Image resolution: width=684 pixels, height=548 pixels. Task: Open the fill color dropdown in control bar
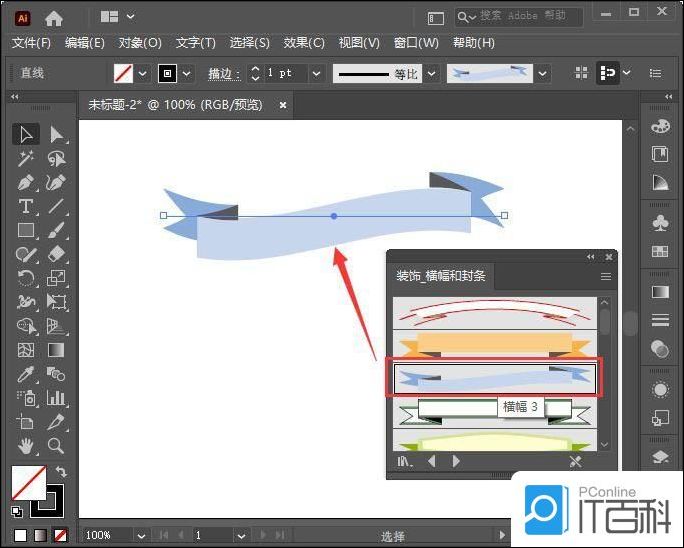(x=143, y=73)
